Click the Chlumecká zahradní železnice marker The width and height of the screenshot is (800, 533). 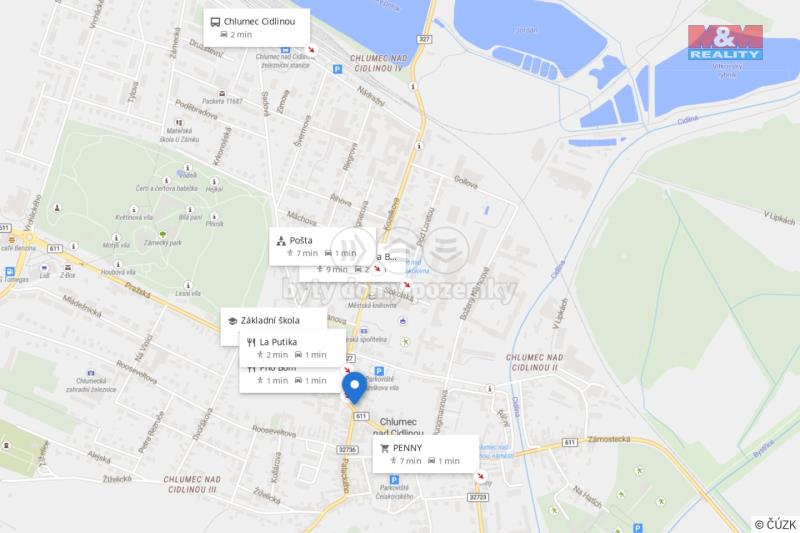click(91, 373)
